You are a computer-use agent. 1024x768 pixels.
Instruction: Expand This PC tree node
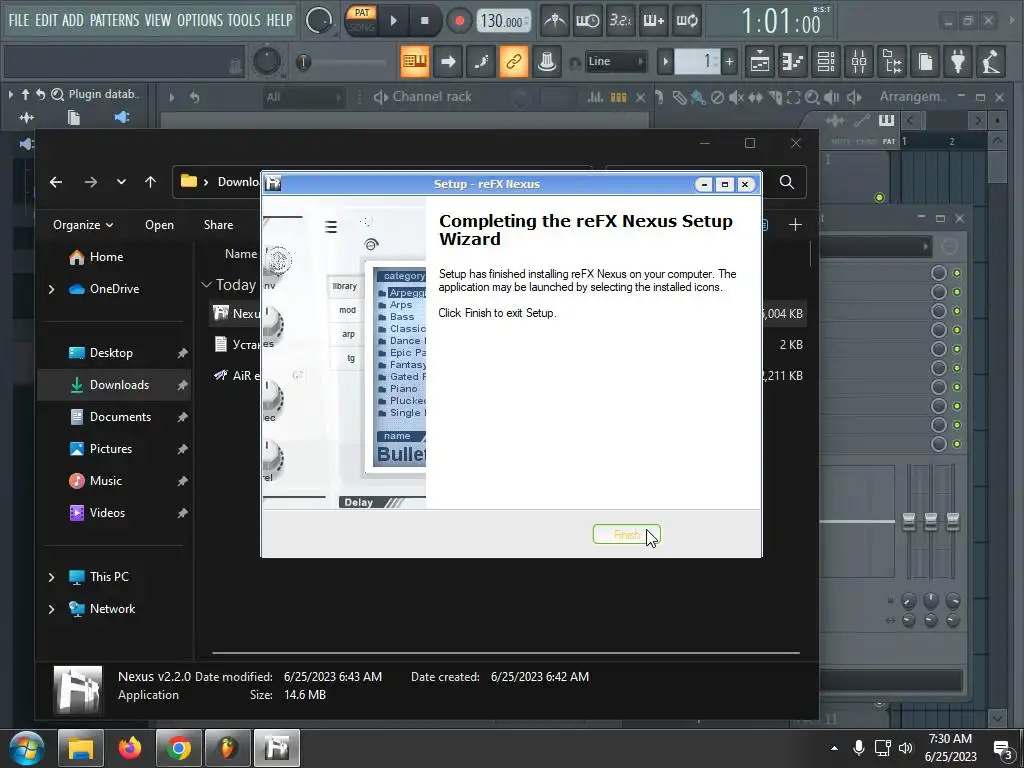(51, 577)
